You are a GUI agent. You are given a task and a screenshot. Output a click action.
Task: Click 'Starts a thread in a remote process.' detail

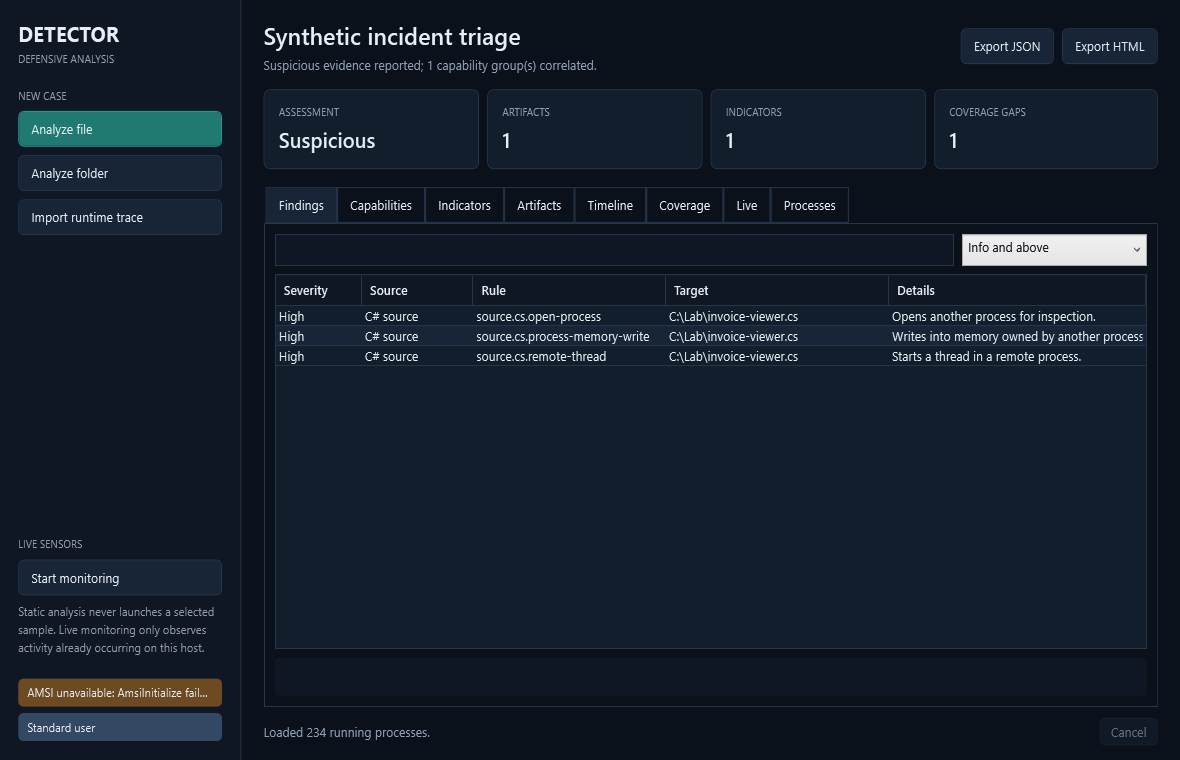[x=987, y=357]
